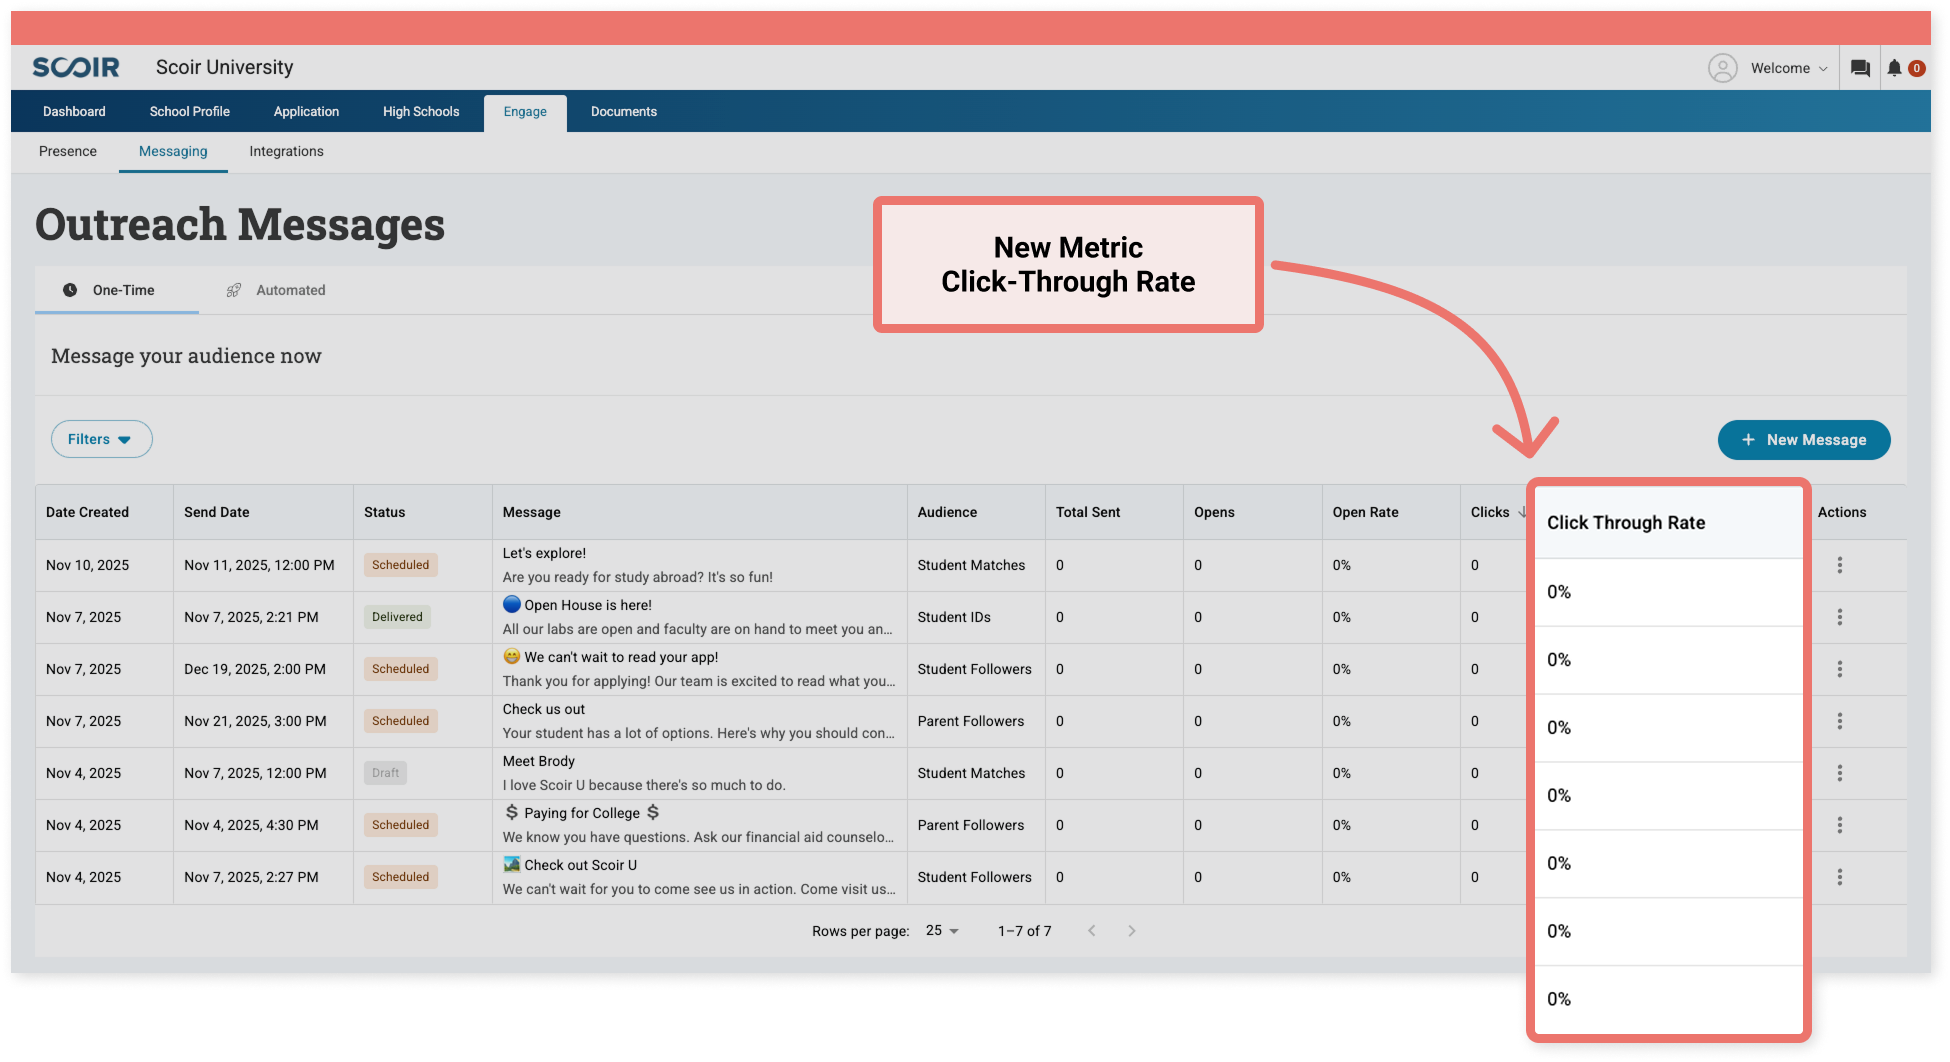
Task: Open the chat messages icon in the header
Action: pos(1859,67)
